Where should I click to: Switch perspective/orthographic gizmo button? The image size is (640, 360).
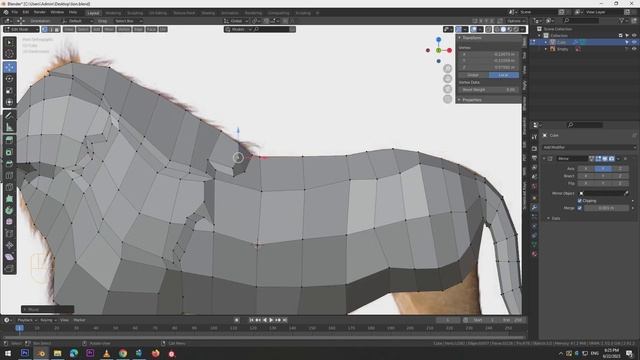448,99
